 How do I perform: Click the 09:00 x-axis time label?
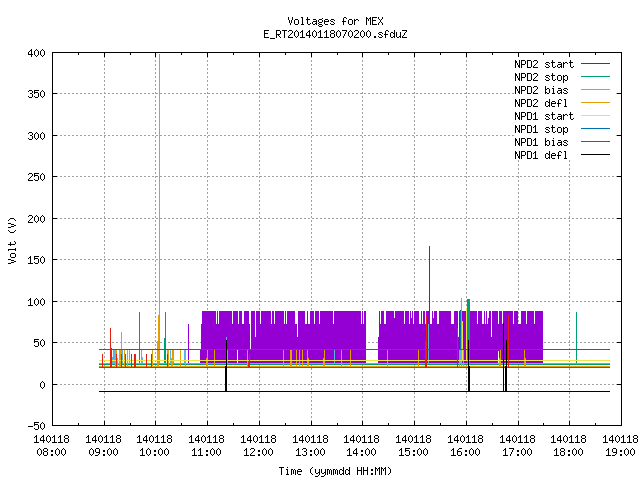(104, 452)
